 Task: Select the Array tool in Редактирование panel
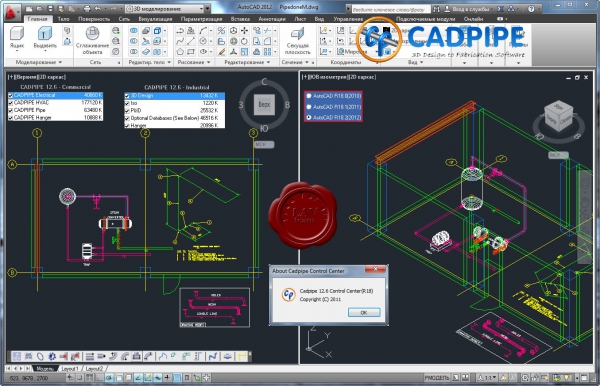pos(267,51)
